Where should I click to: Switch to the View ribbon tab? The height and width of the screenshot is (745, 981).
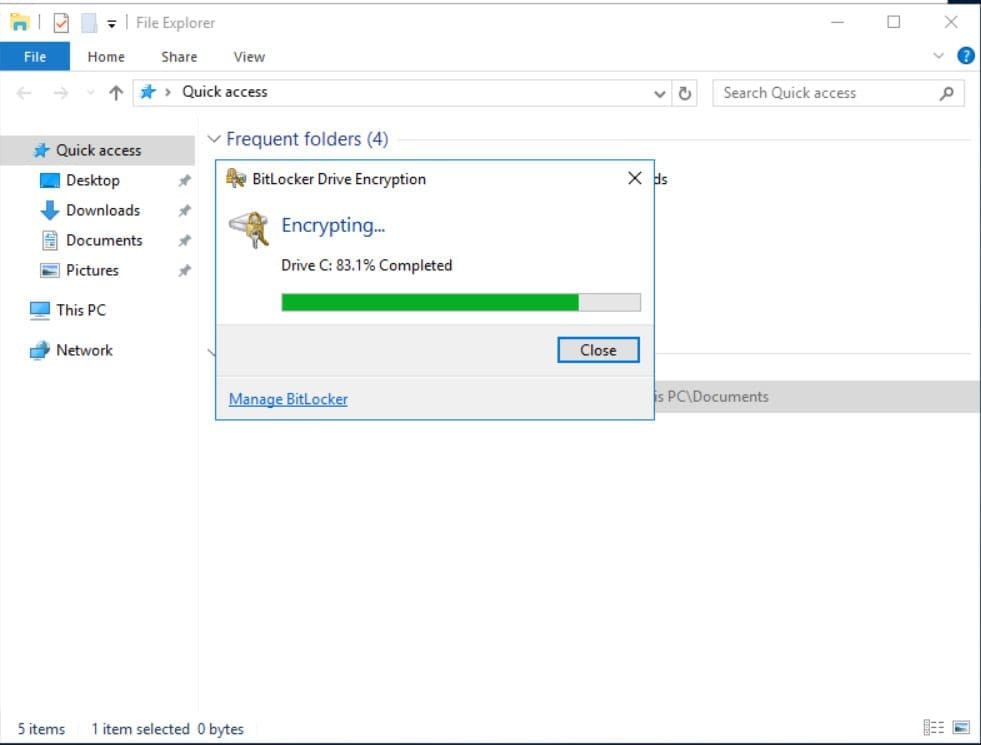(249, 57)
